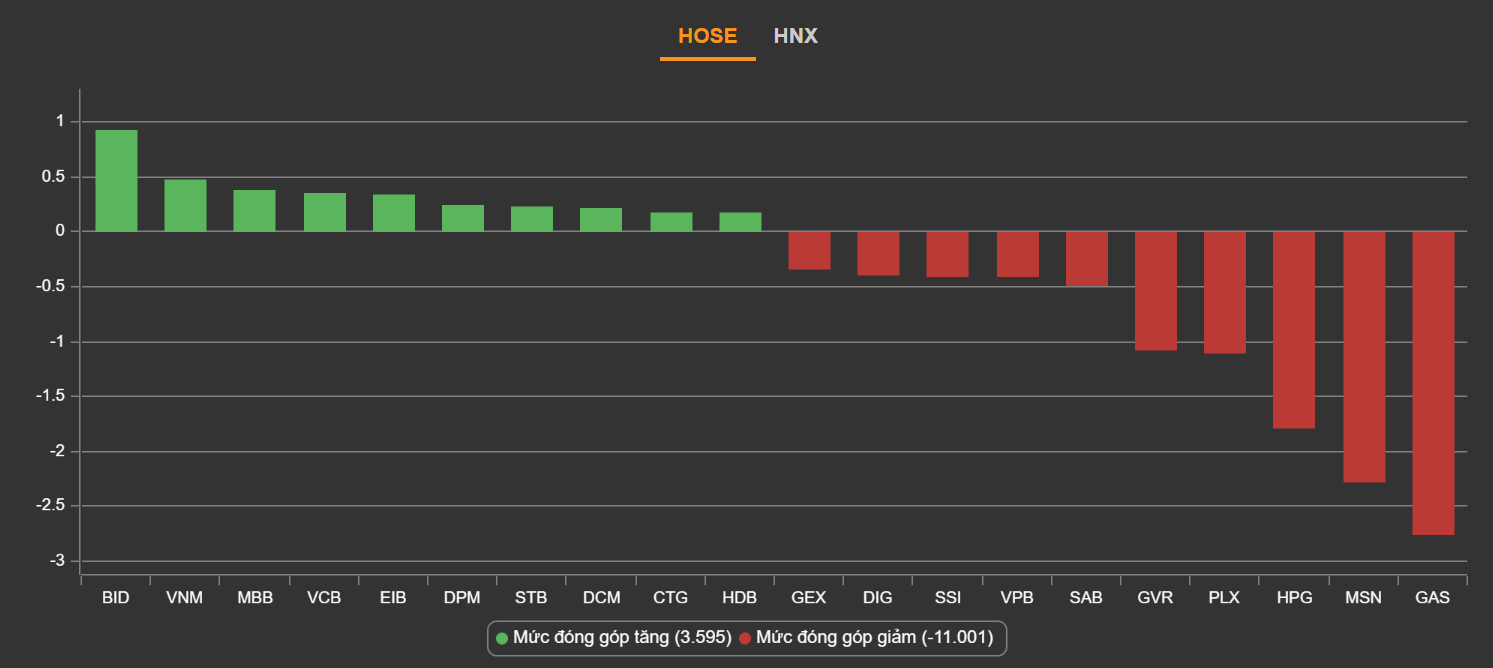This screenshot has height=668, width=1493.
Task: Click the HDB axis label
Action: [740, 598]
